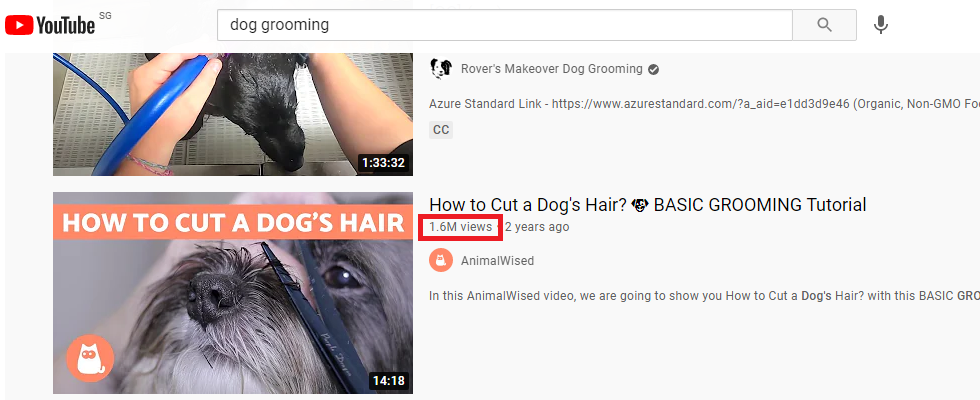Click the CC closed captions badge
This screenshot has height=400, width=980.
point(441,130)
